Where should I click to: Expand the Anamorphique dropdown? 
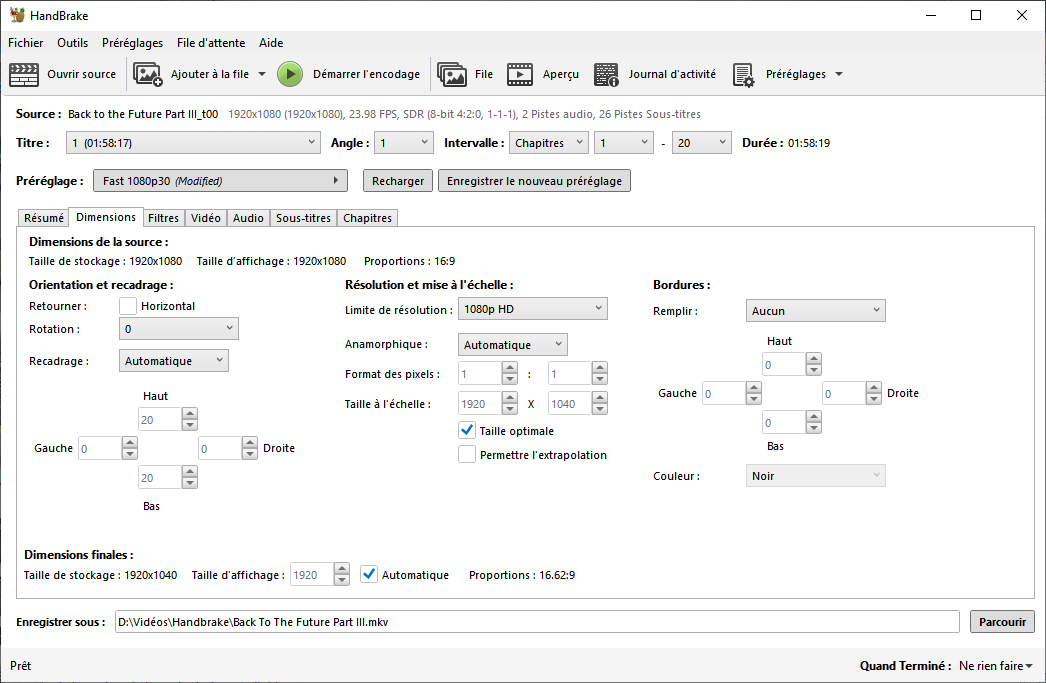tap(512, 344)
